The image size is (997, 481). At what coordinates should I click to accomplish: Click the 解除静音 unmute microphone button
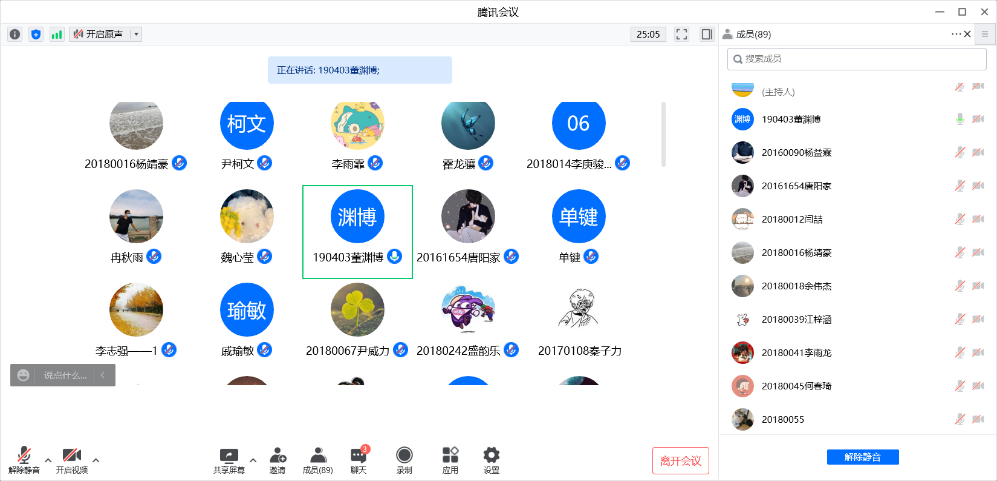tap(24, 461)
